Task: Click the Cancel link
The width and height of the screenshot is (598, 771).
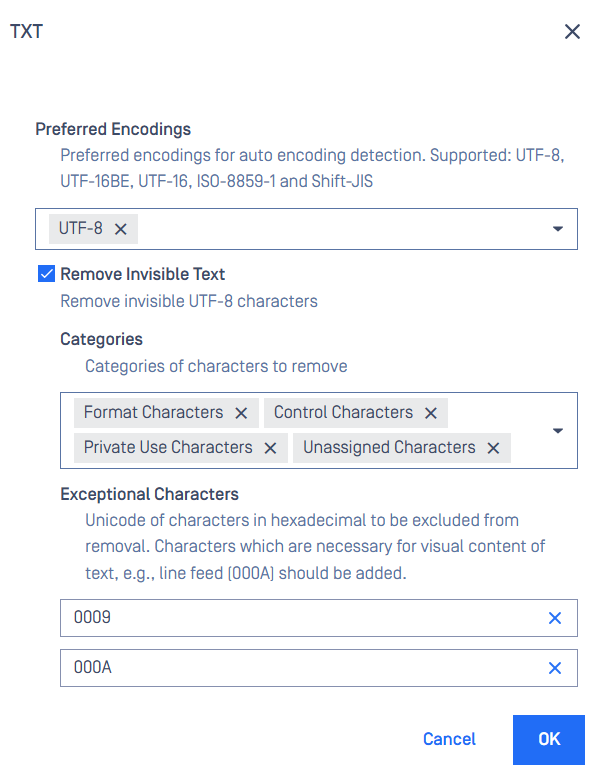Action: [x=449, y=740]
